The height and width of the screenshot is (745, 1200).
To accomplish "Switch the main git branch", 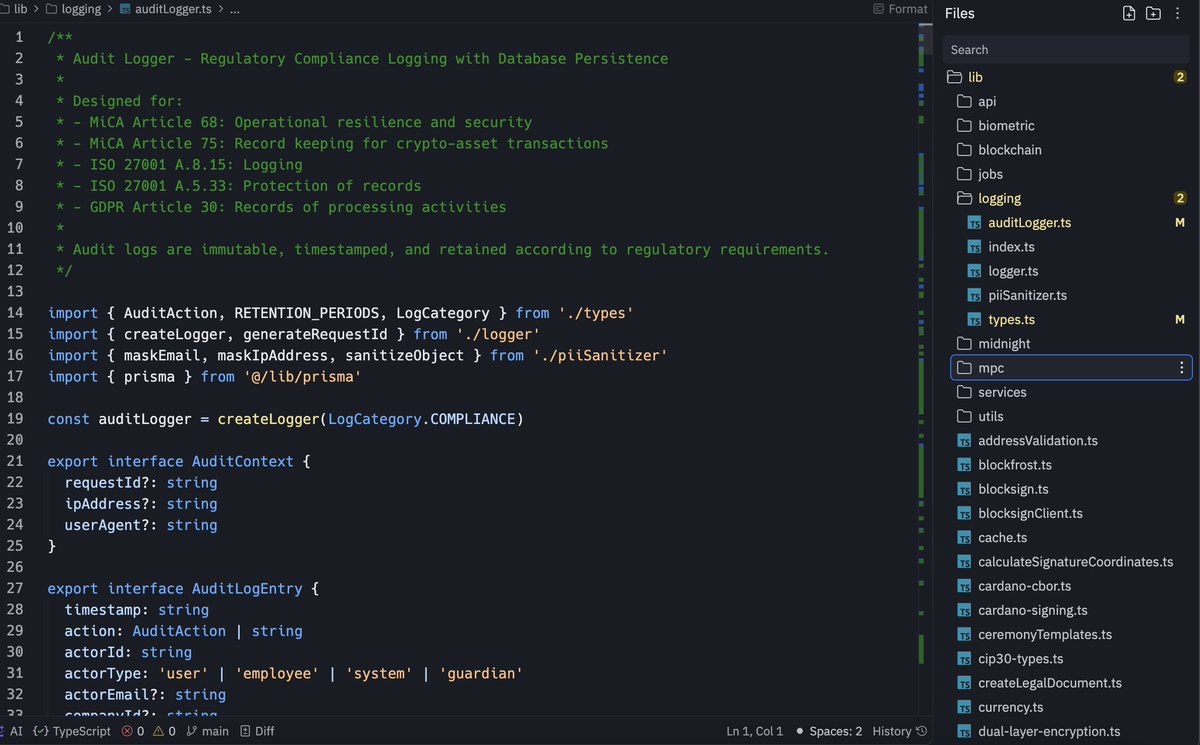I will click(207, 731).
